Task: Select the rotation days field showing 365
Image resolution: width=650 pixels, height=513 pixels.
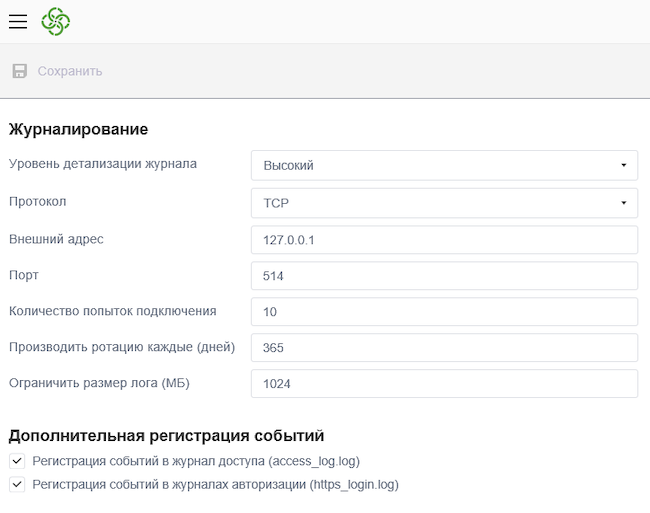Action: click(443, 348)
